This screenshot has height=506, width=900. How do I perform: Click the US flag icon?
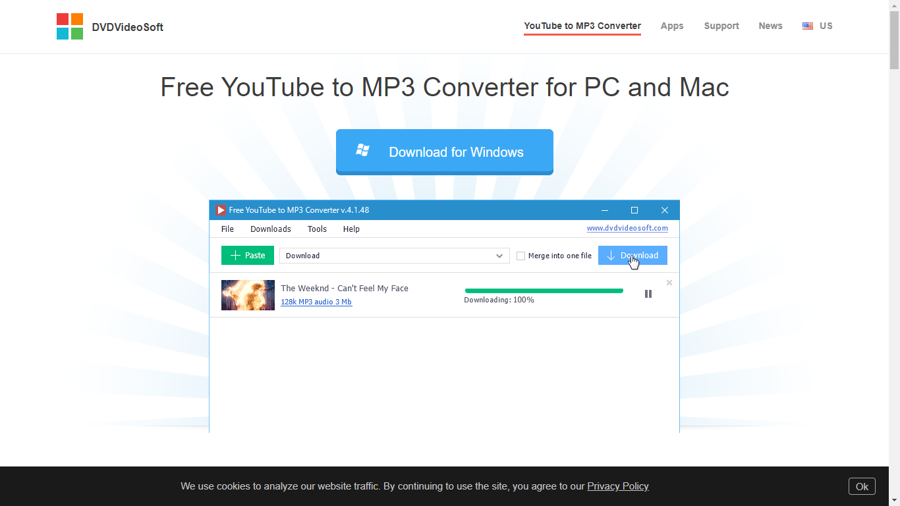(x=808, y=26)
